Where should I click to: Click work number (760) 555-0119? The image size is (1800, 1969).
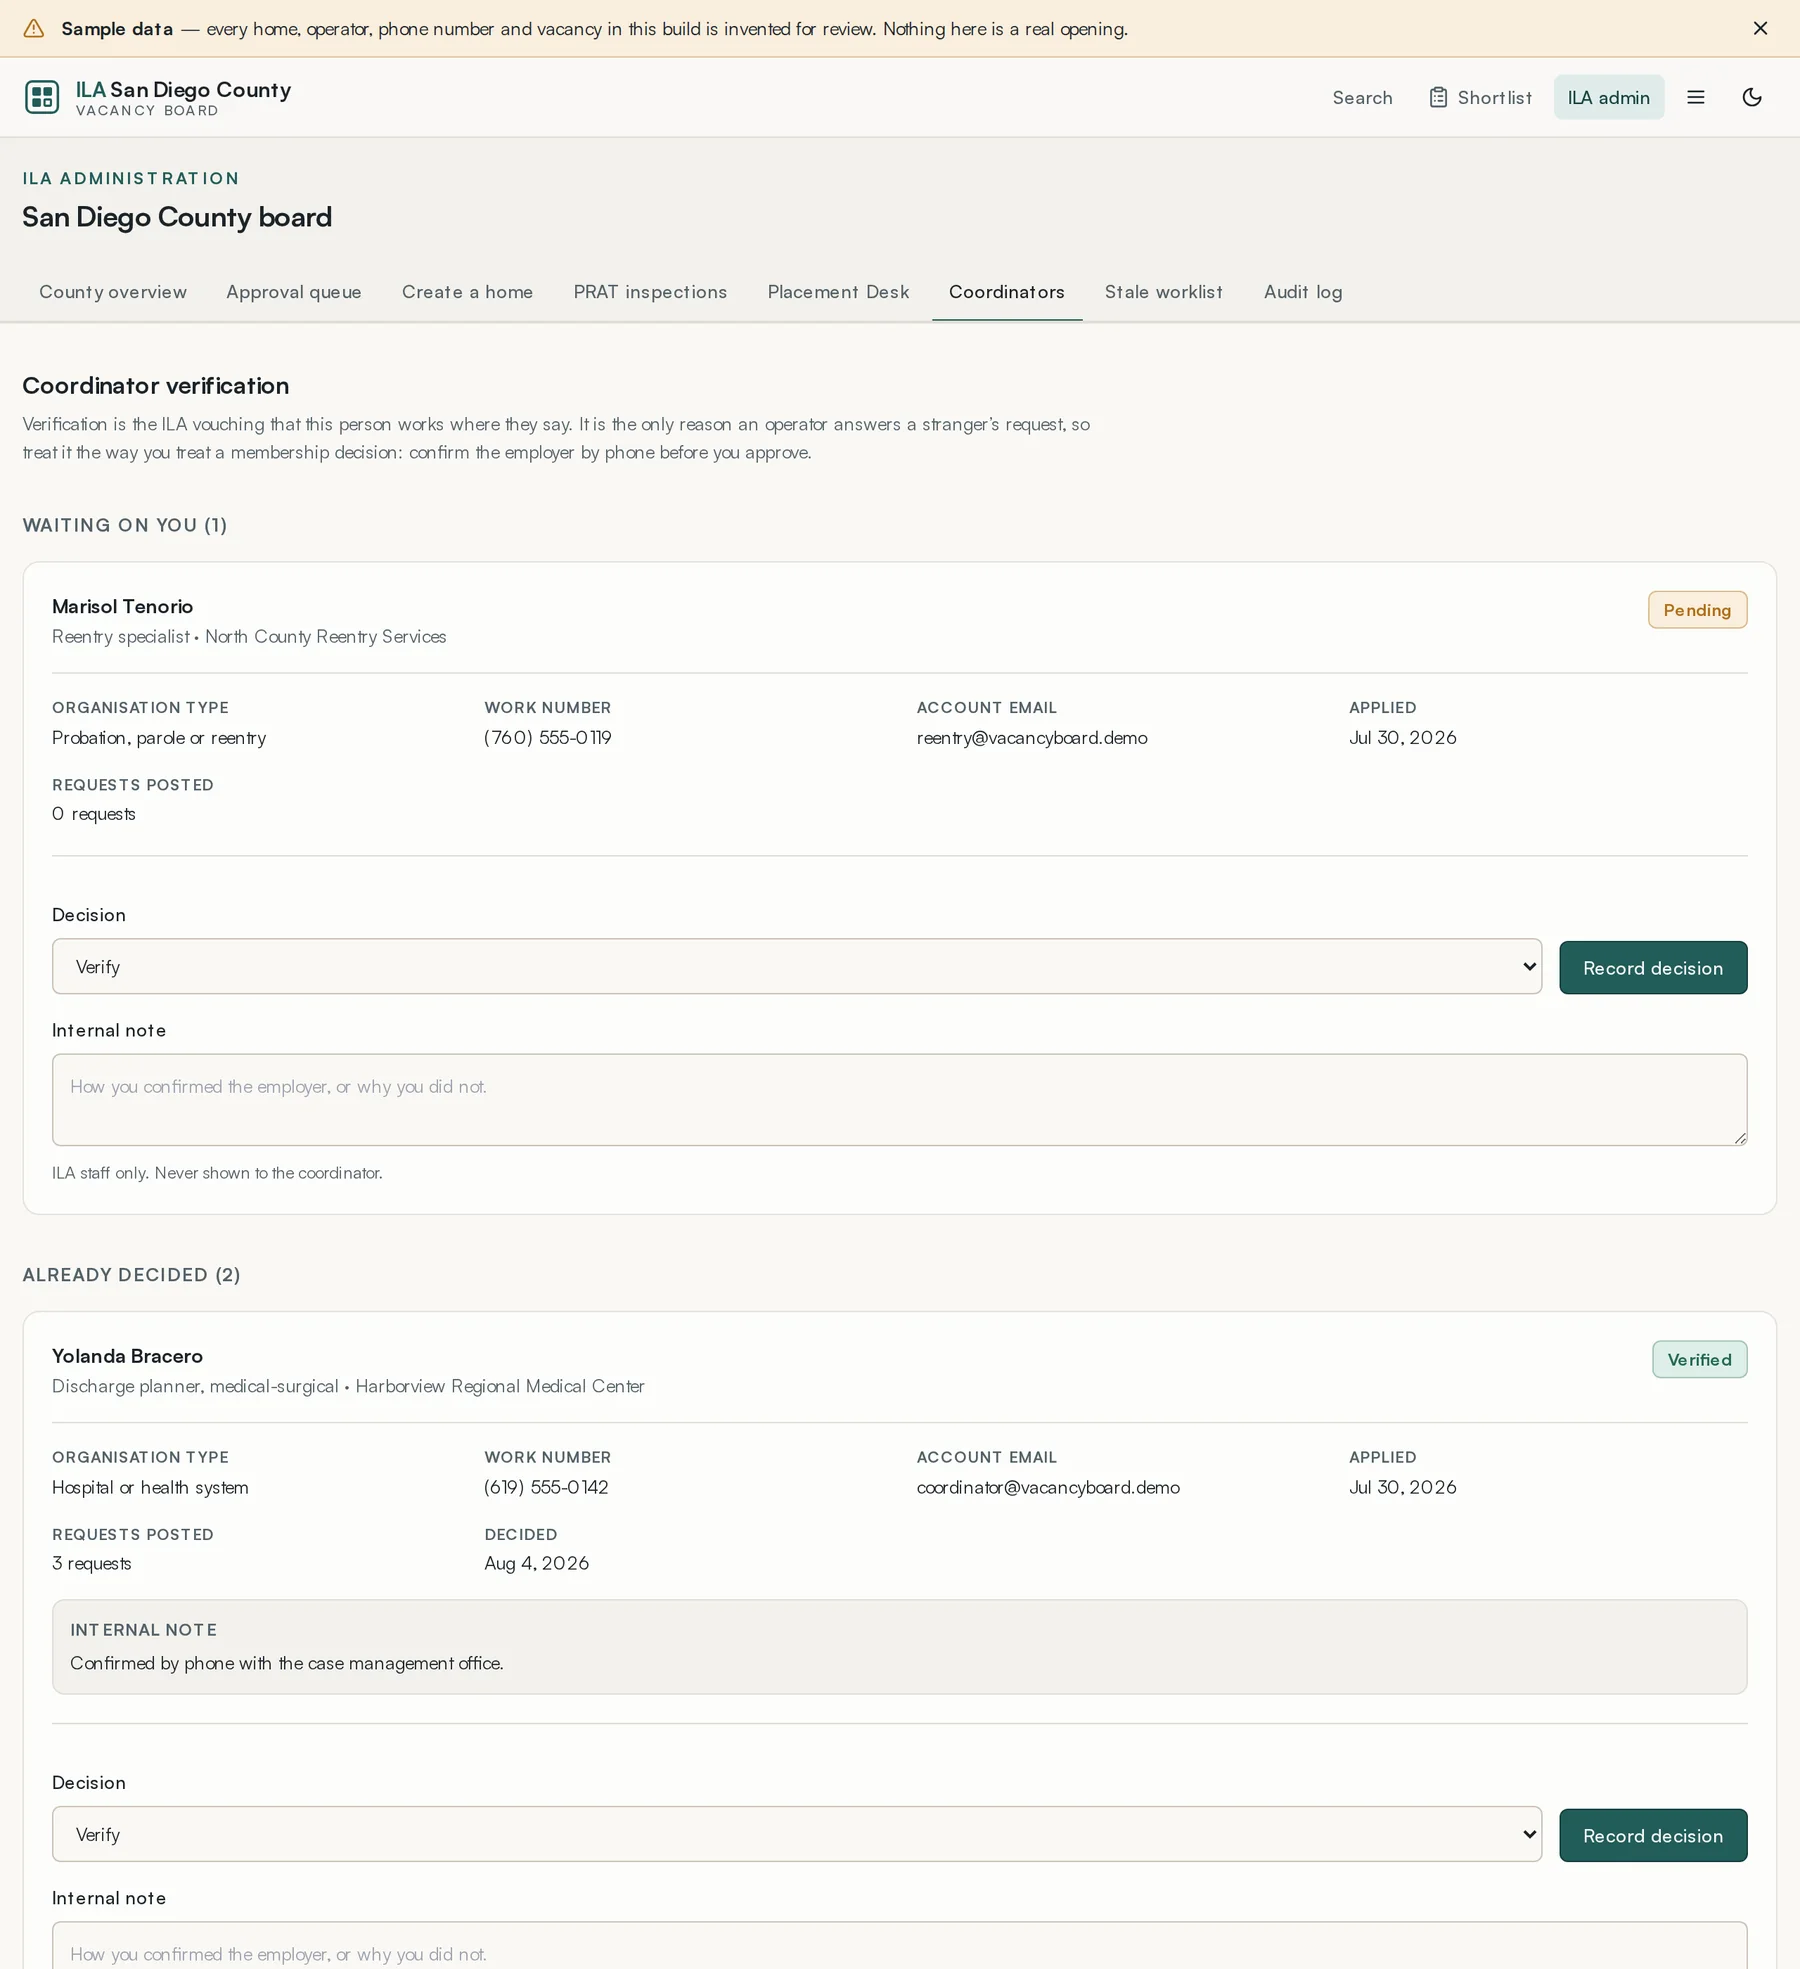[x=547, y=737]
